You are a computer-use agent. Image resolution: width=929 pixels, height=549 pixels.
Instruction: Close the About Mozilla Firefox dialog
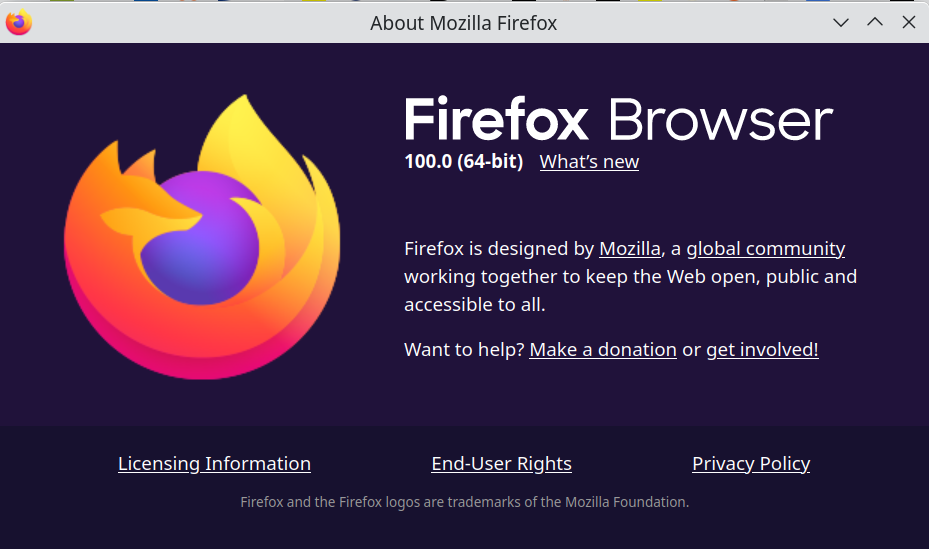coord(909,23)
